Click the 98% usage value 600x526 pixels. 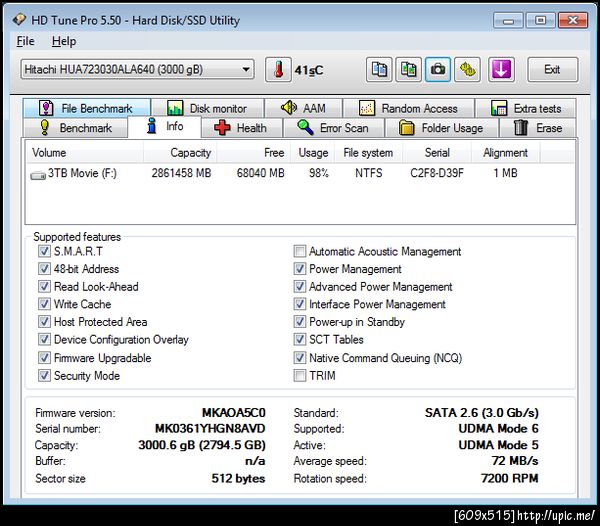click(x=319, y=173)
